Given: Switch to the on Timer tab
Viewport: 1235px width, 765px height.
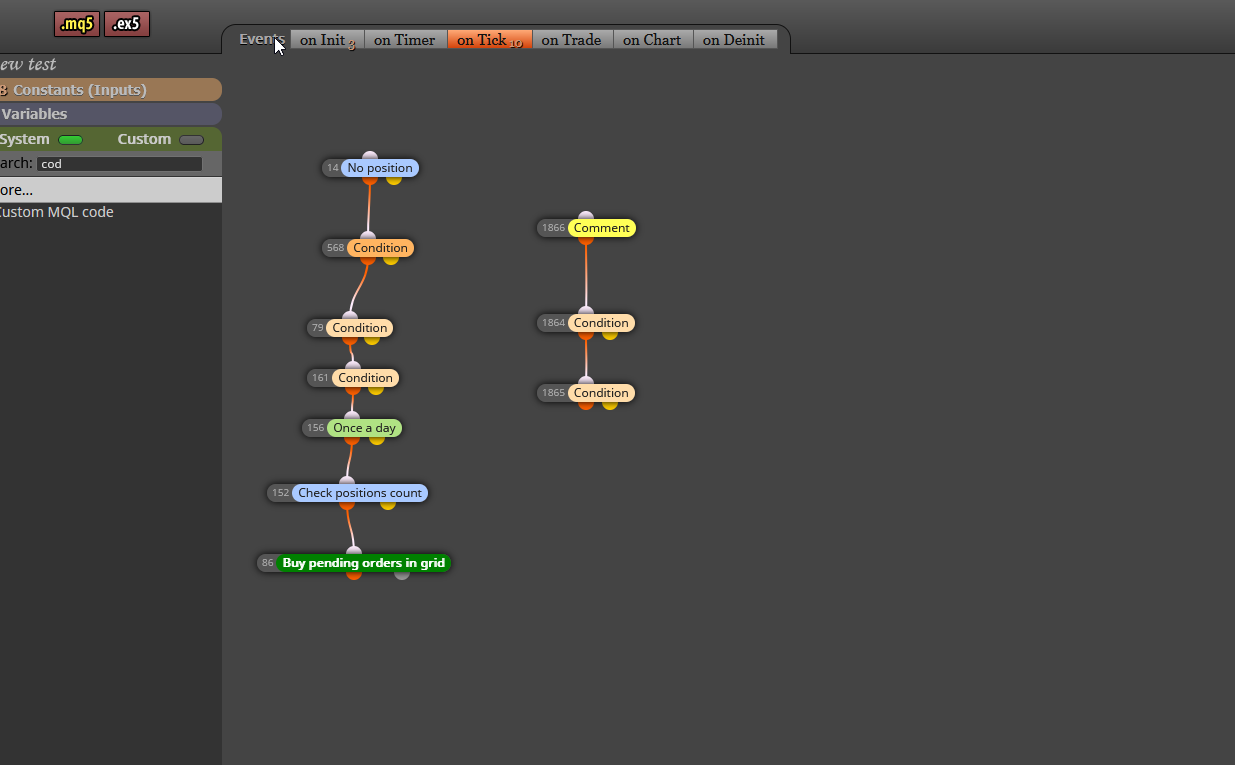Looking at the screenshot, I should pyautogui.click(x=405, y=40).
